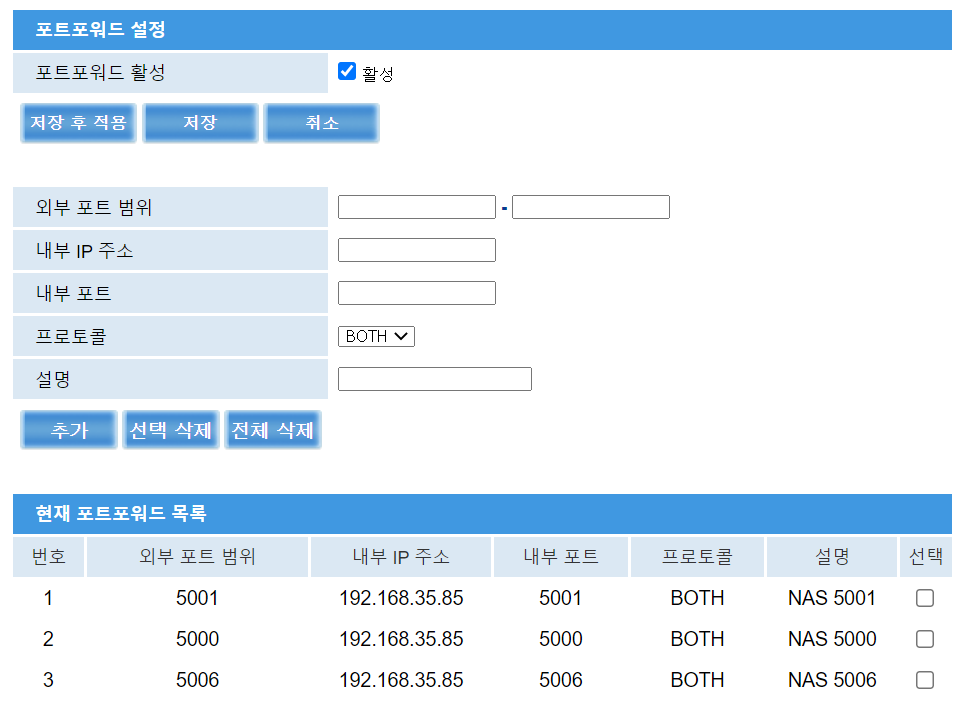This screenshot has width=975, height=723.
Task: Click the 설명 text field
Action: (x=434, y=379)
